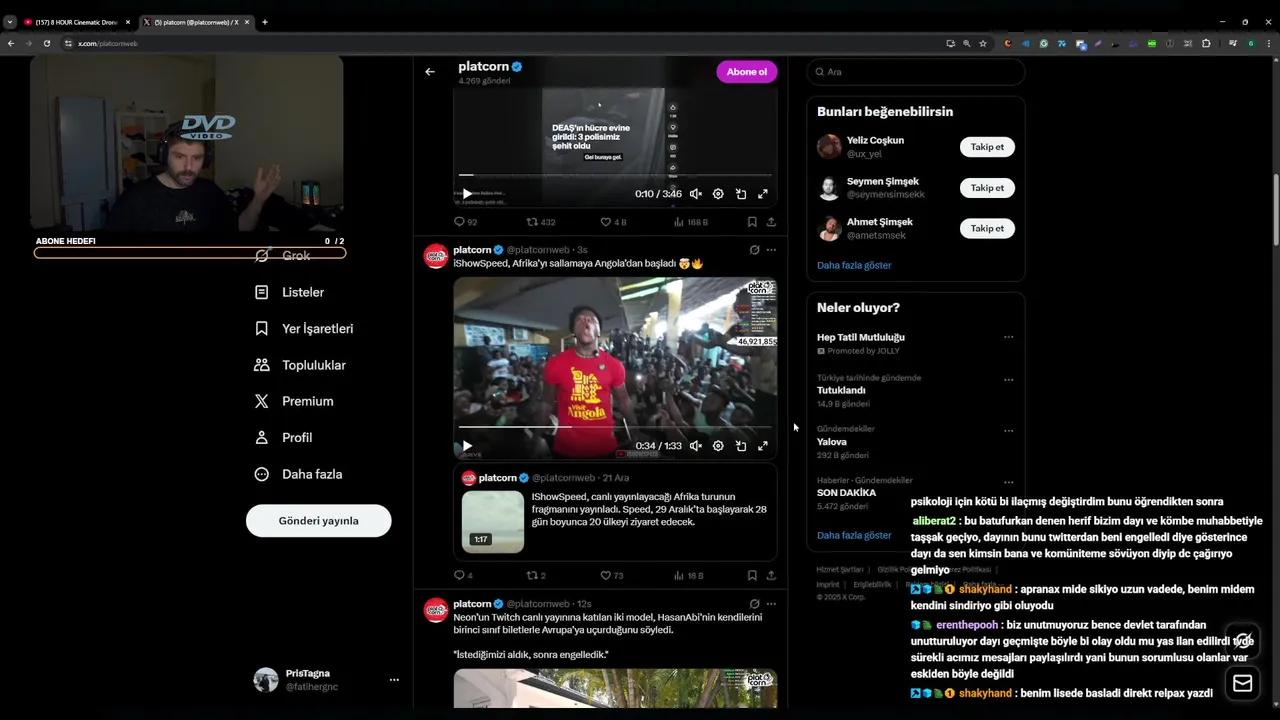Viewport: 1280px width, 720px height.
Task: Bookmark the IShowSpeed Angola post
Action: (752, 575)
